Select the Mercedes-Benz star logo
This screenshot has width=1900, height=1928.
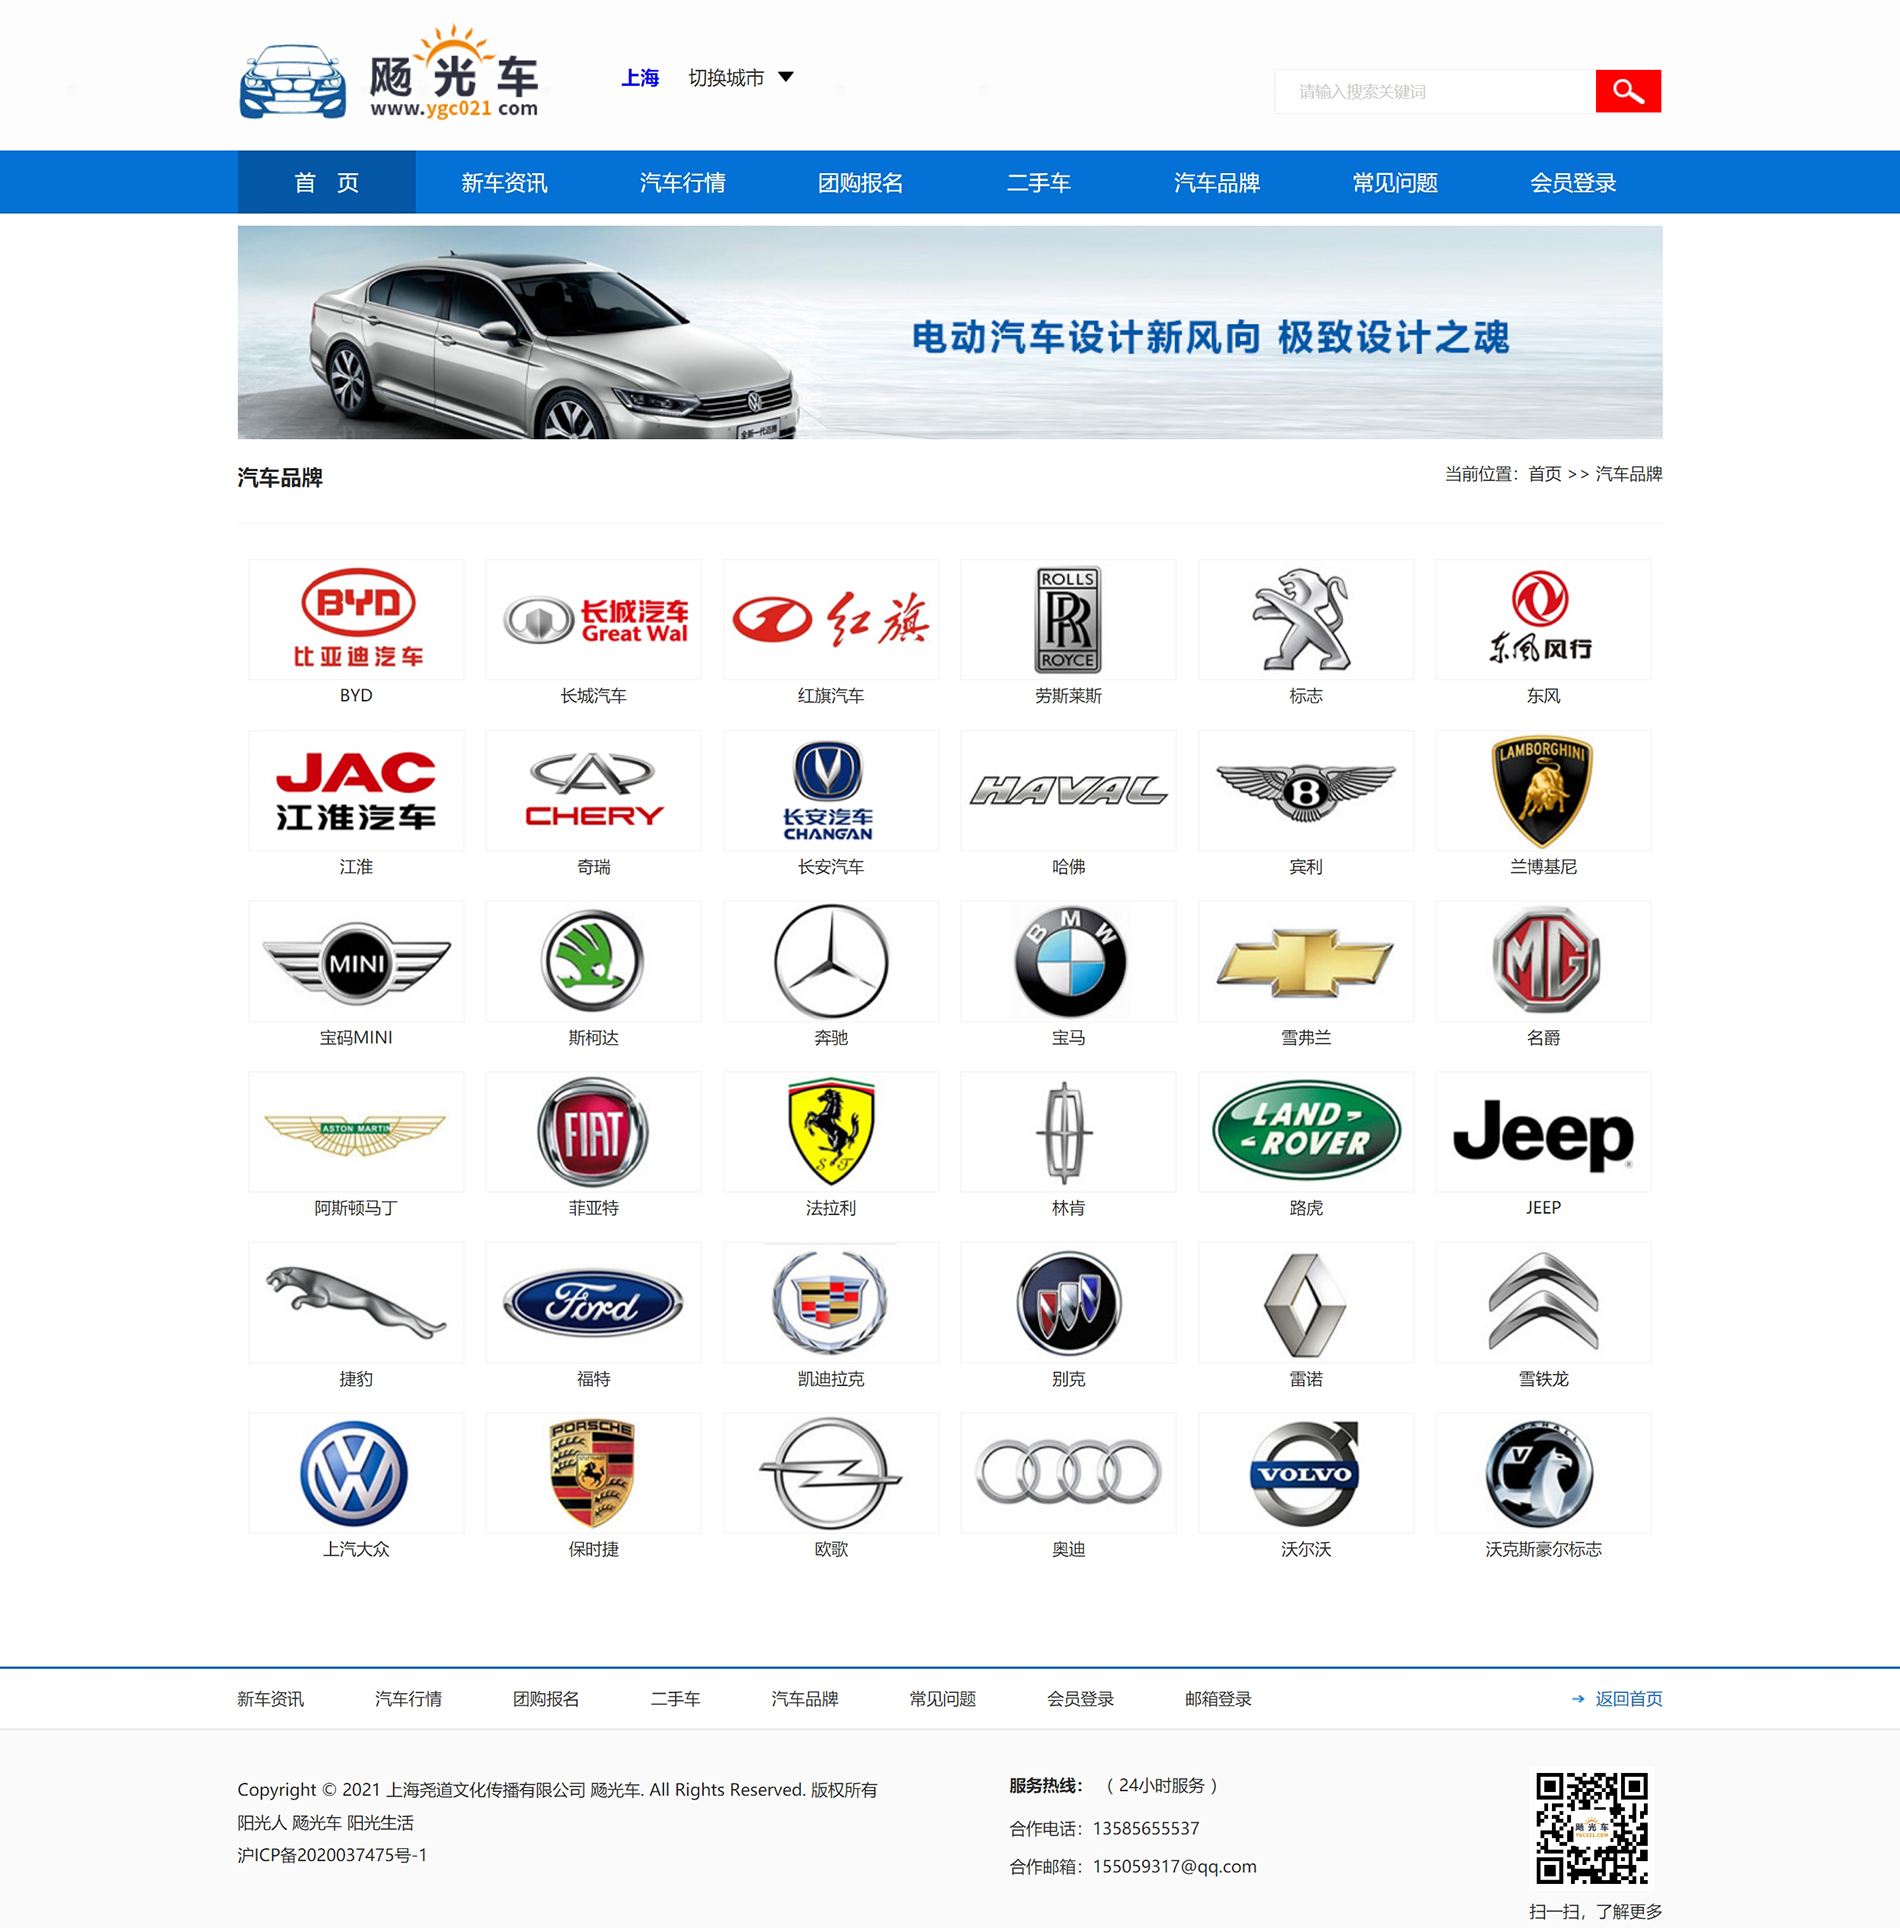pyautogui.click(x=831, y=961)
